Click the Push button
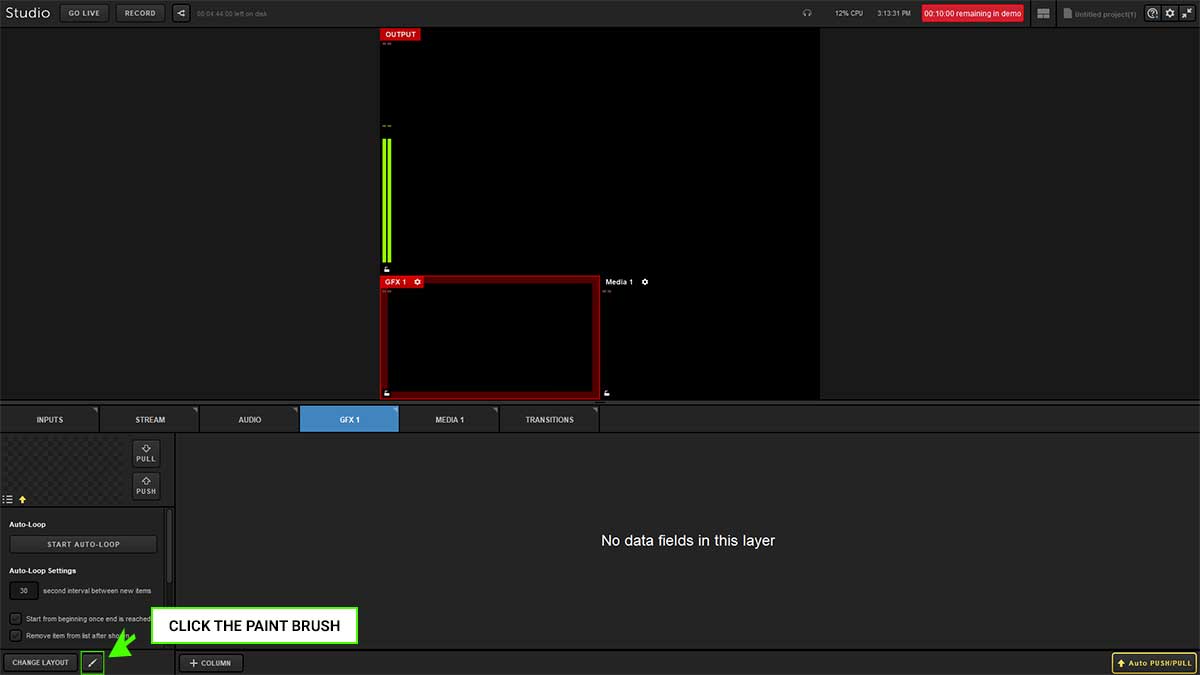1200x675 pixels. coord(146,486)
